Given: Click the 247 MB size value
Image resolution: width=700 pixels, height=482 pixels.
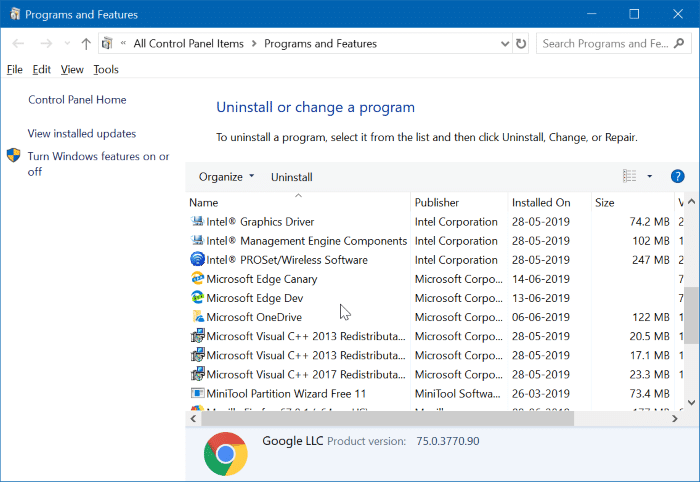Looking at the screenshot, I should [651, 260].
